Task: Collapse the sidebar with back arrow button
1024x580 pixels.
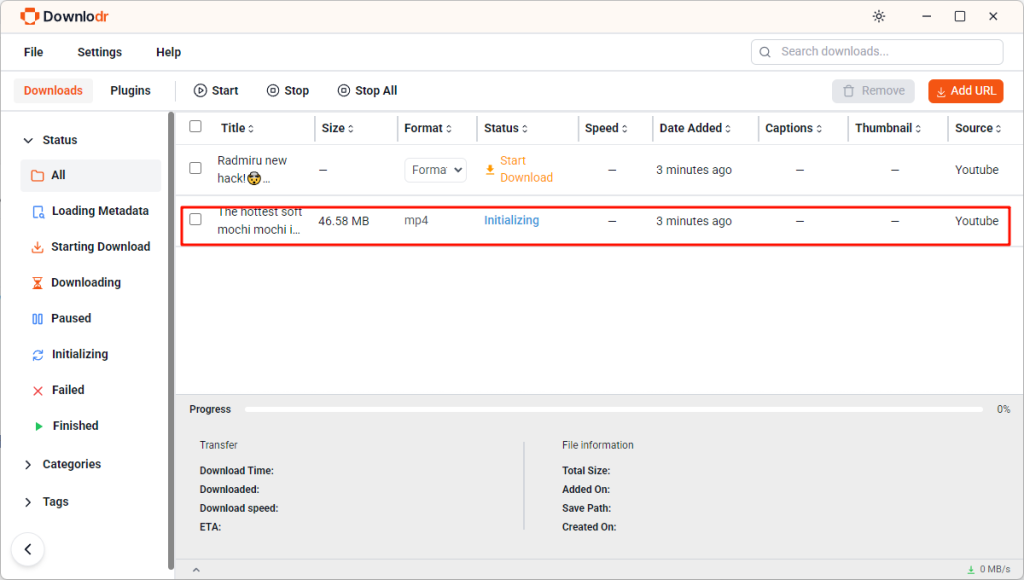Action: click(x=28, y=549)
